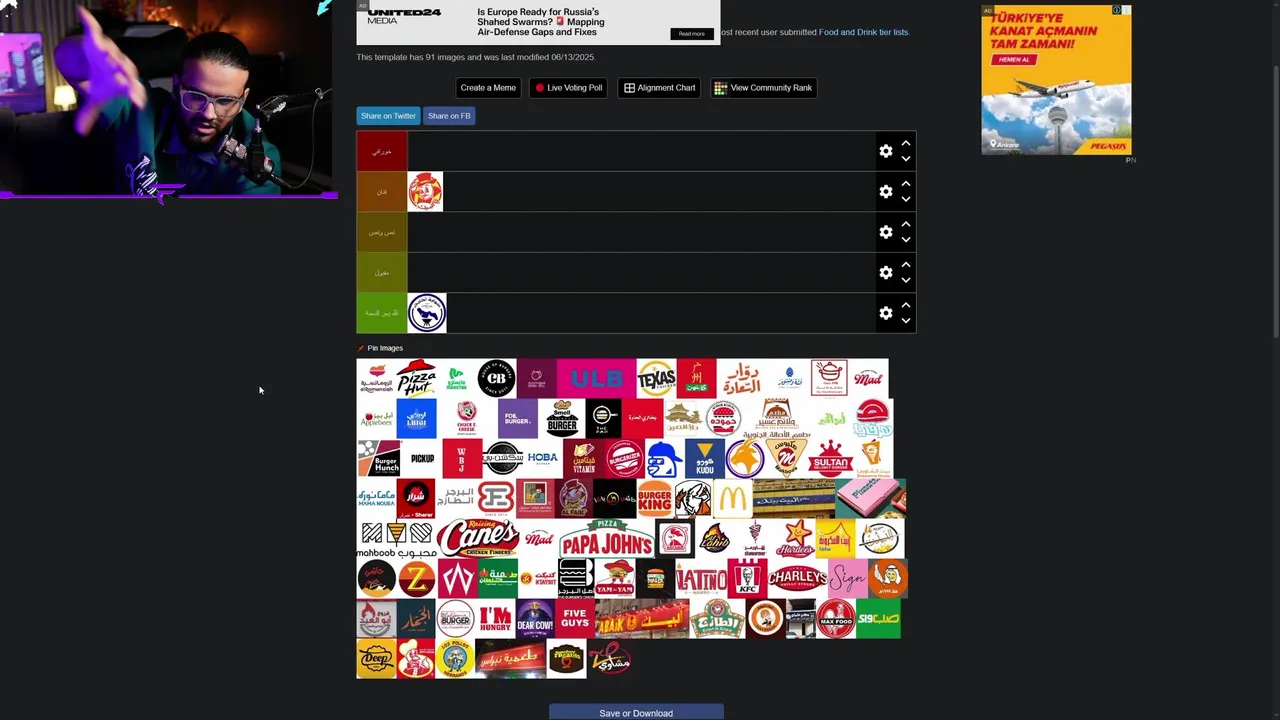Select the McDonald's golden arches logo

[733, 498]
